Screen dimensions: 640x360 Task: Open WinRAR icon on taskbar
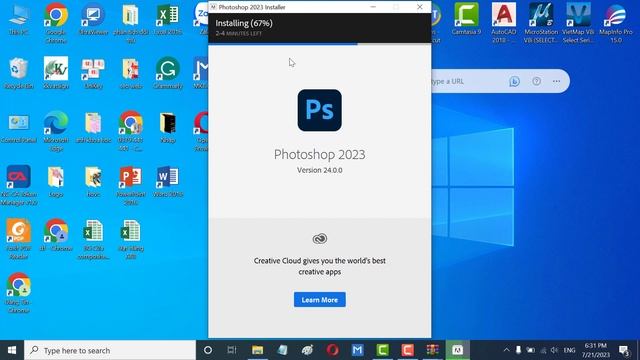[x=432, y=350]
